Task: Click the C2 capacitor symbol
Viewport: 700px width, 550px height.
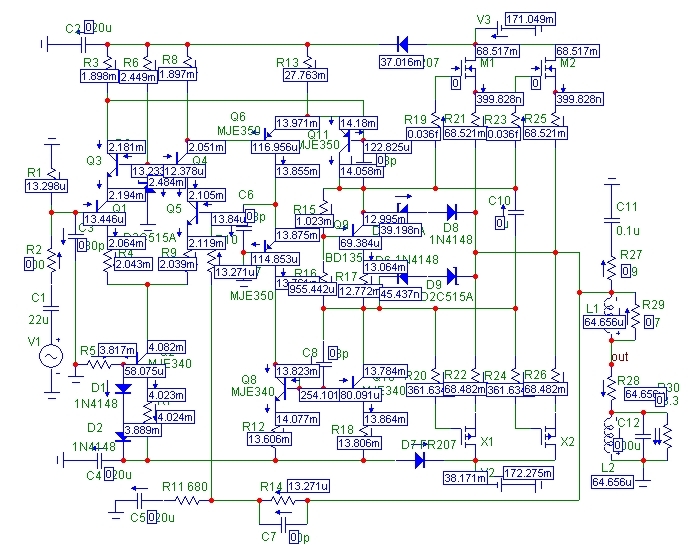Action: pos(83,45)
